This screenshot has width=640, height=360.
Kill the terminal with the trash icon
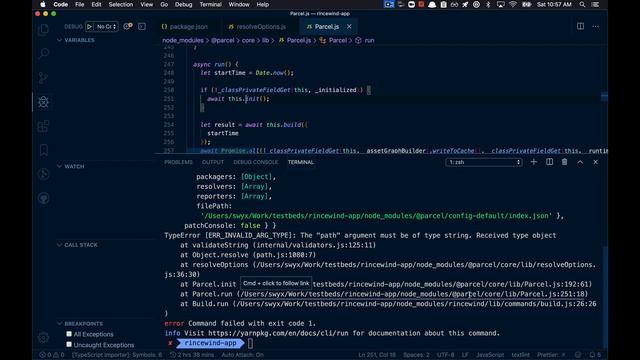click(x=564, y=162)
